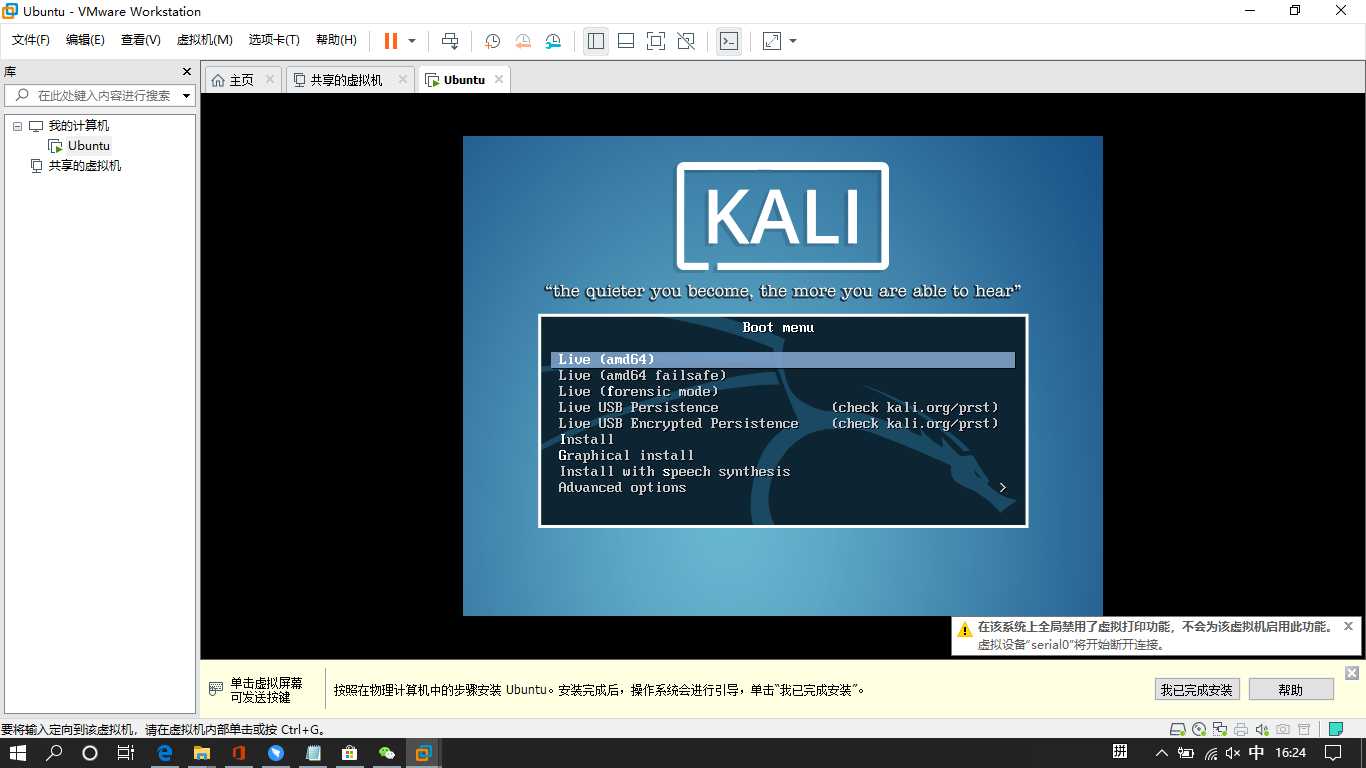The image size is (1366, 768).
Task: Open the snapshot manager
Action: point(554,41)
